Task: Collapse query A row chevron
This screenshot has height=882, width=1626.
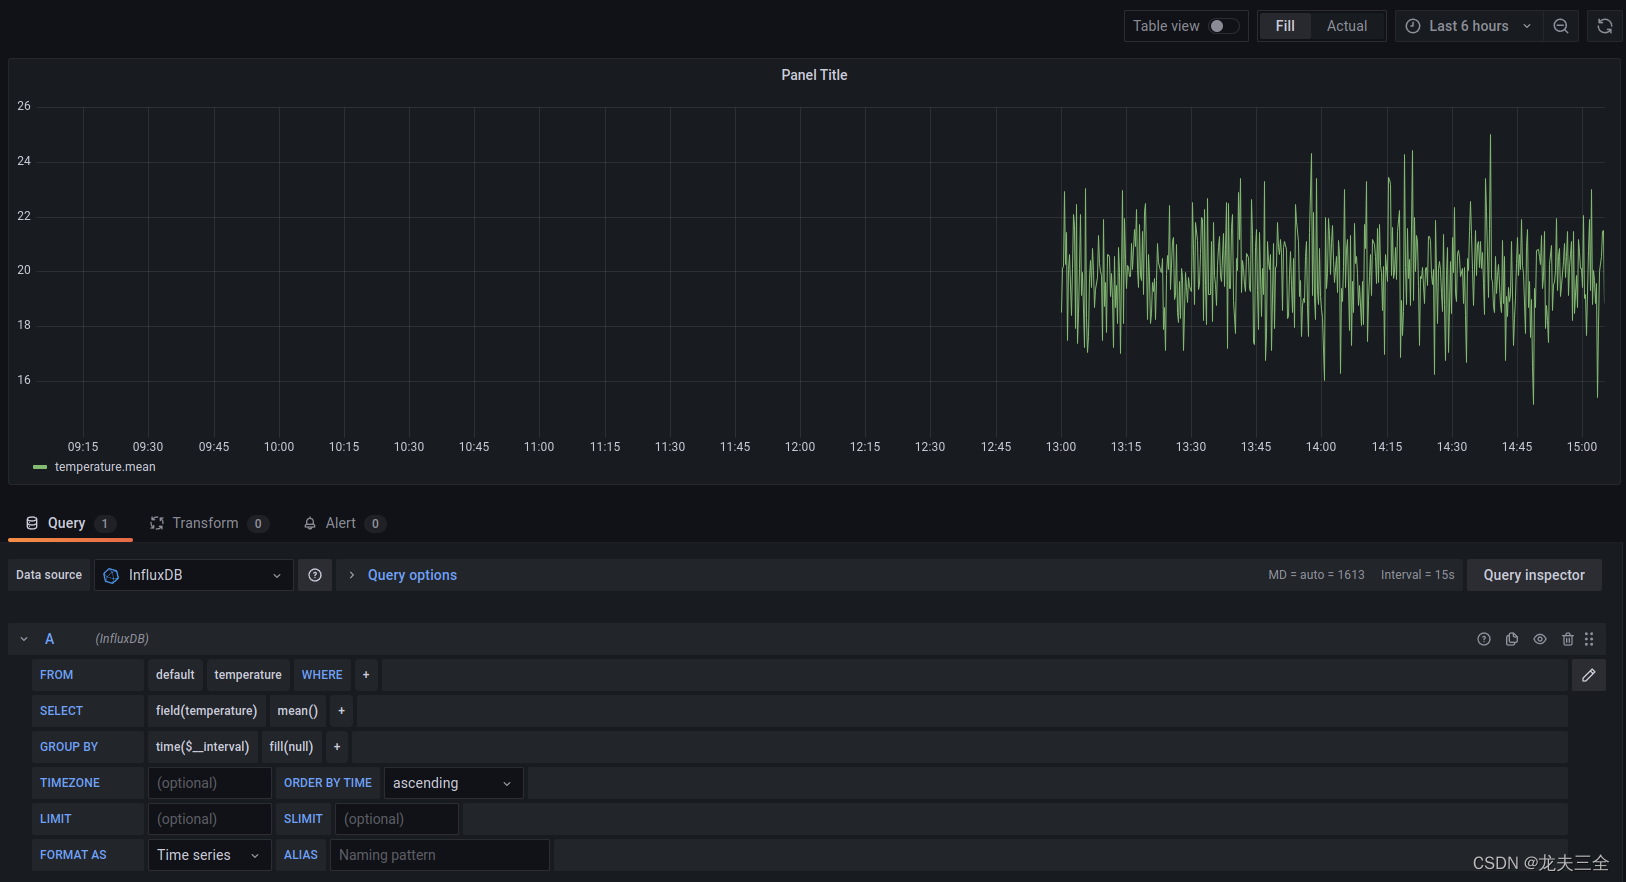Action: click(24, 639)
